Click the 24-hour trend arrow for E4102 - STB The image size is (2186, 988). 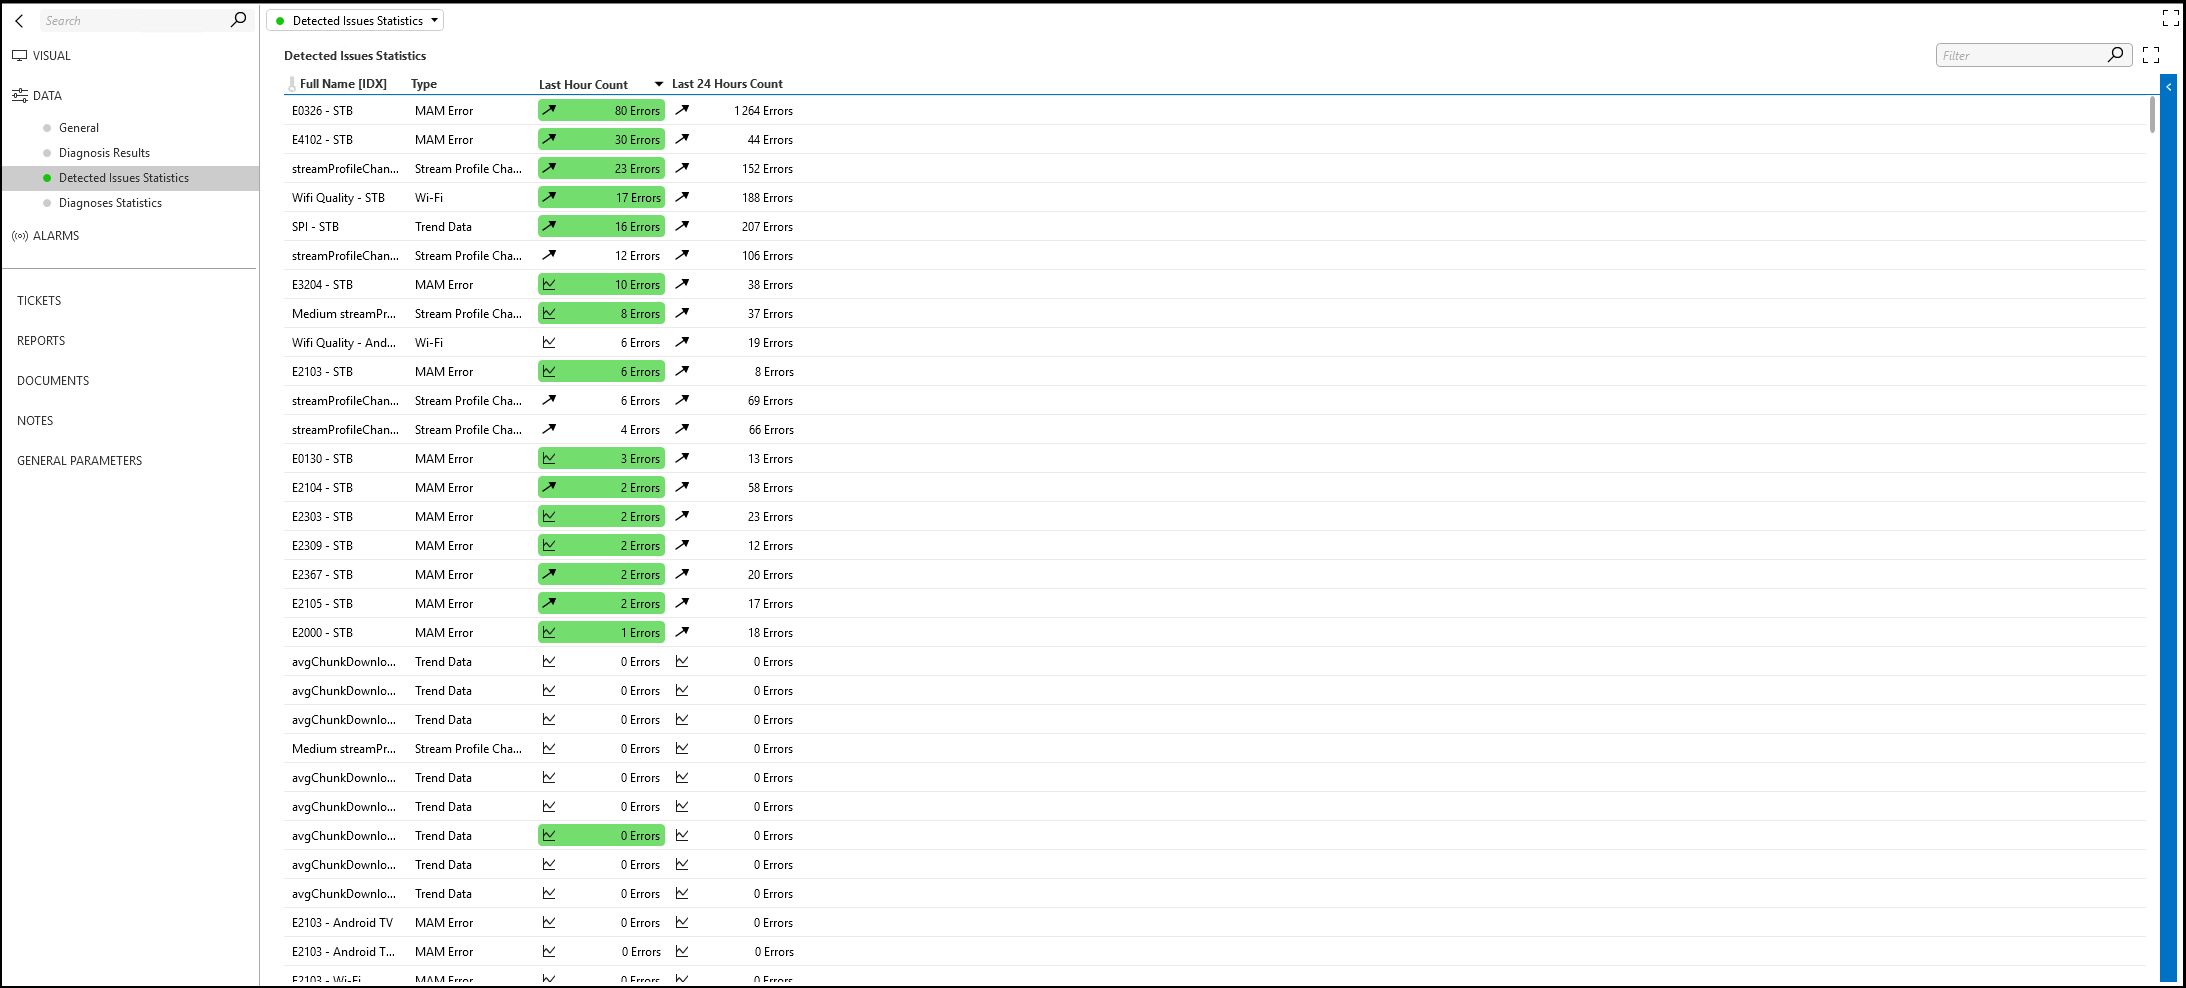point(682,139)
